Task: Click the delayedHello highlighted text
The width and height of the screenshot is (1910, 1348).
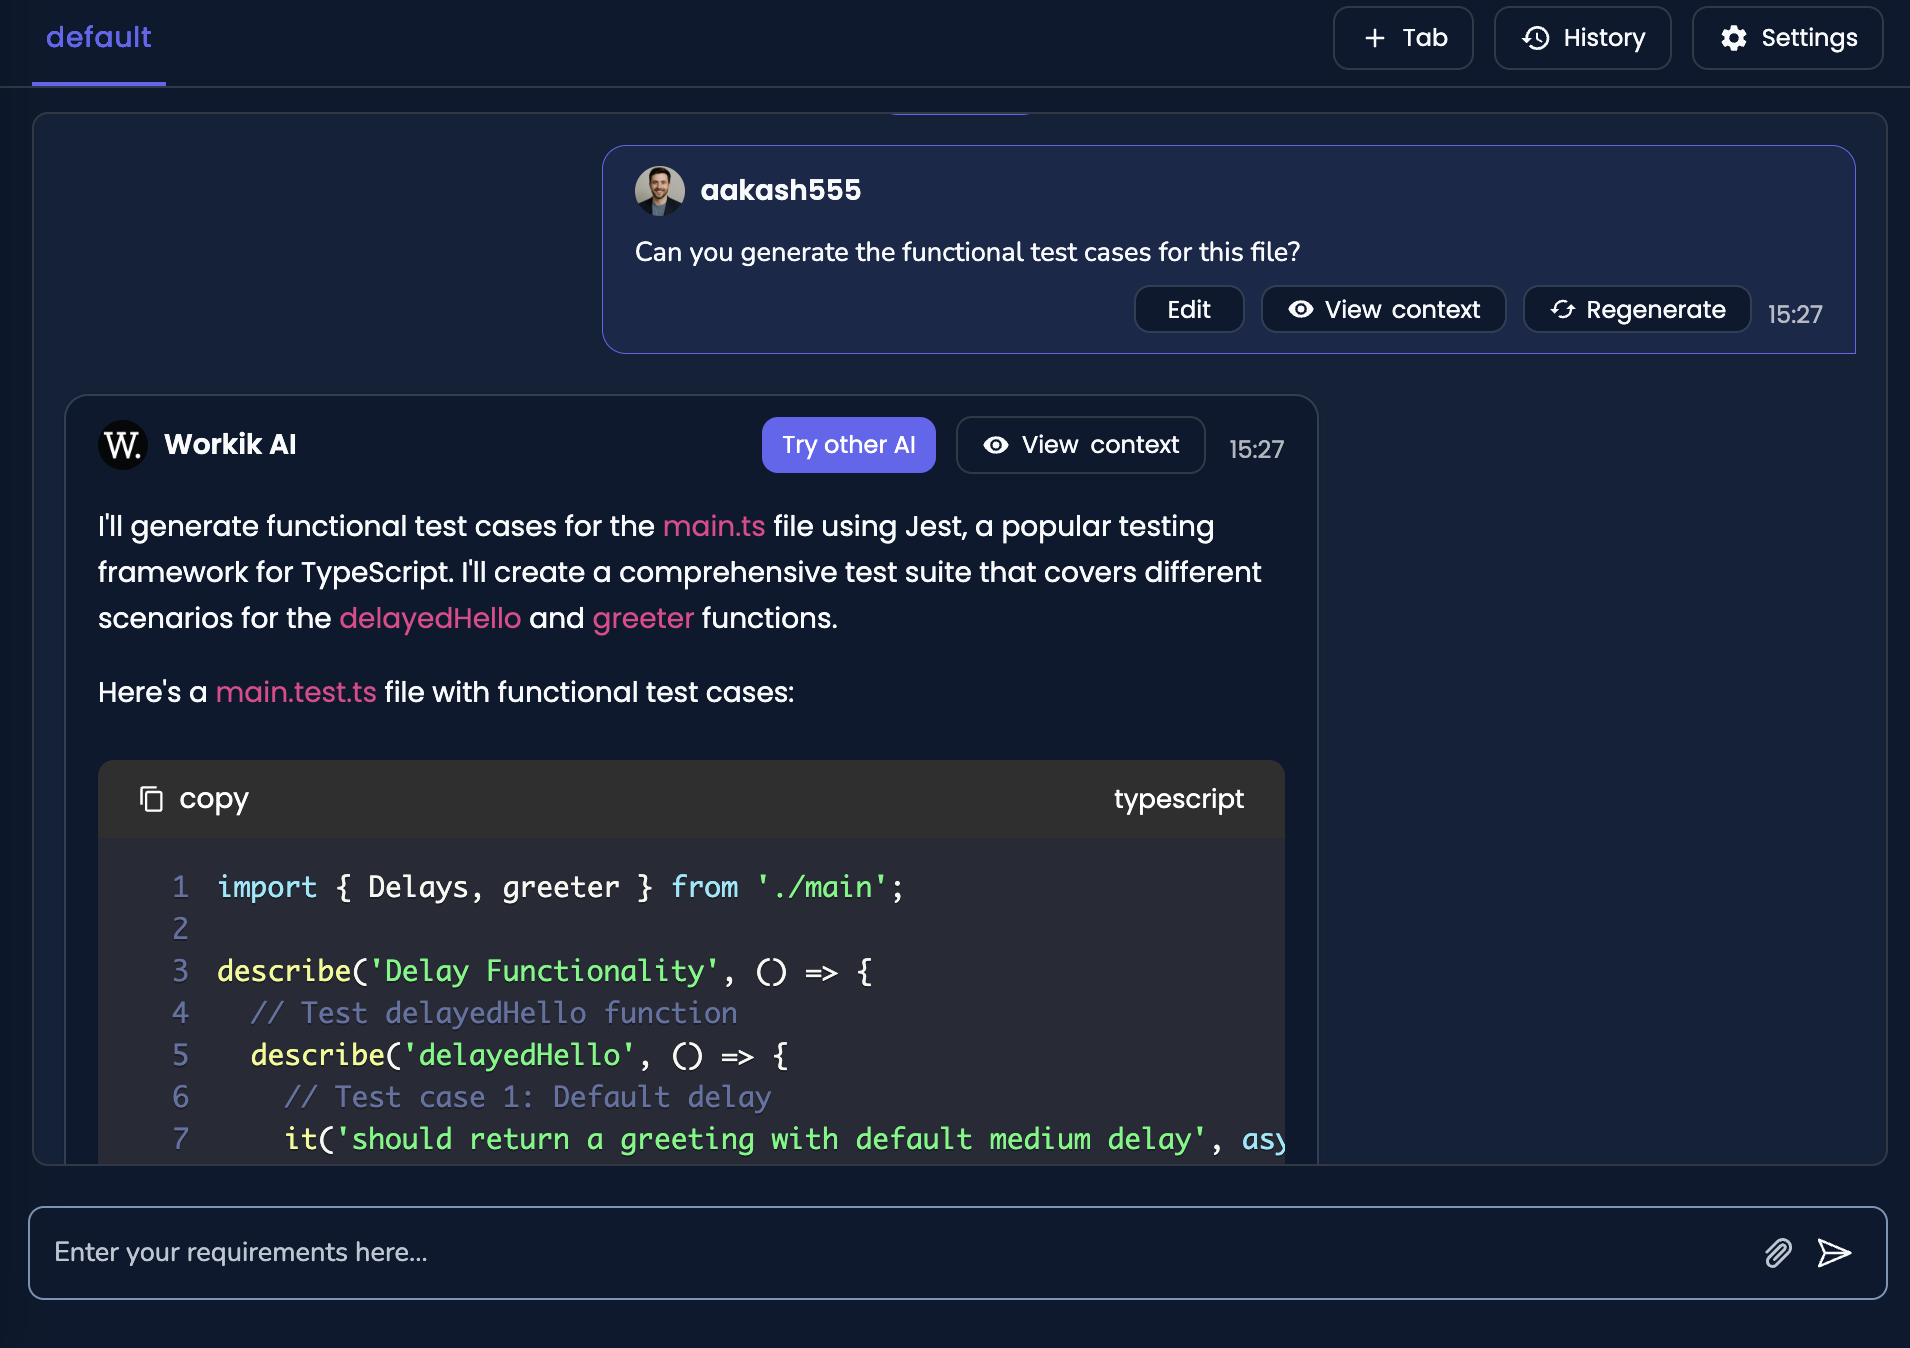Action: pos(430,618)
